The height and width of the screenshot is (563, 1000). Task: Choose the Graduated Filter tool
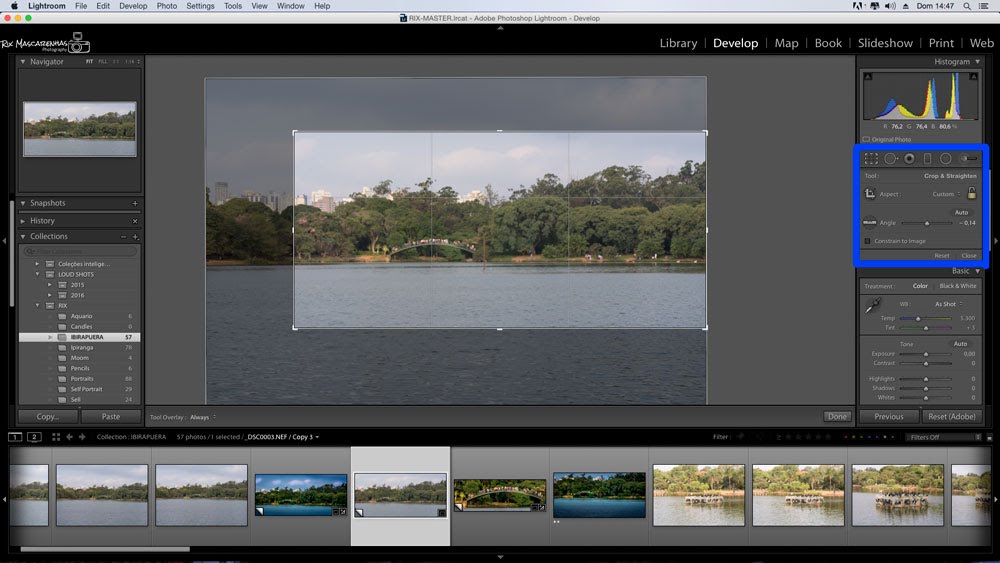pyautogui.click(x=927, y=158)
